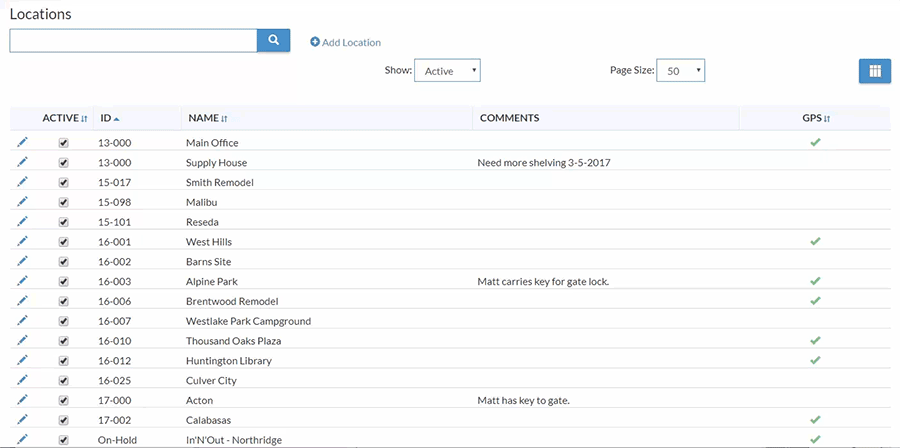Uncheck Active for Barns Site
Screen dimensions: 900x448
(64, 262)
